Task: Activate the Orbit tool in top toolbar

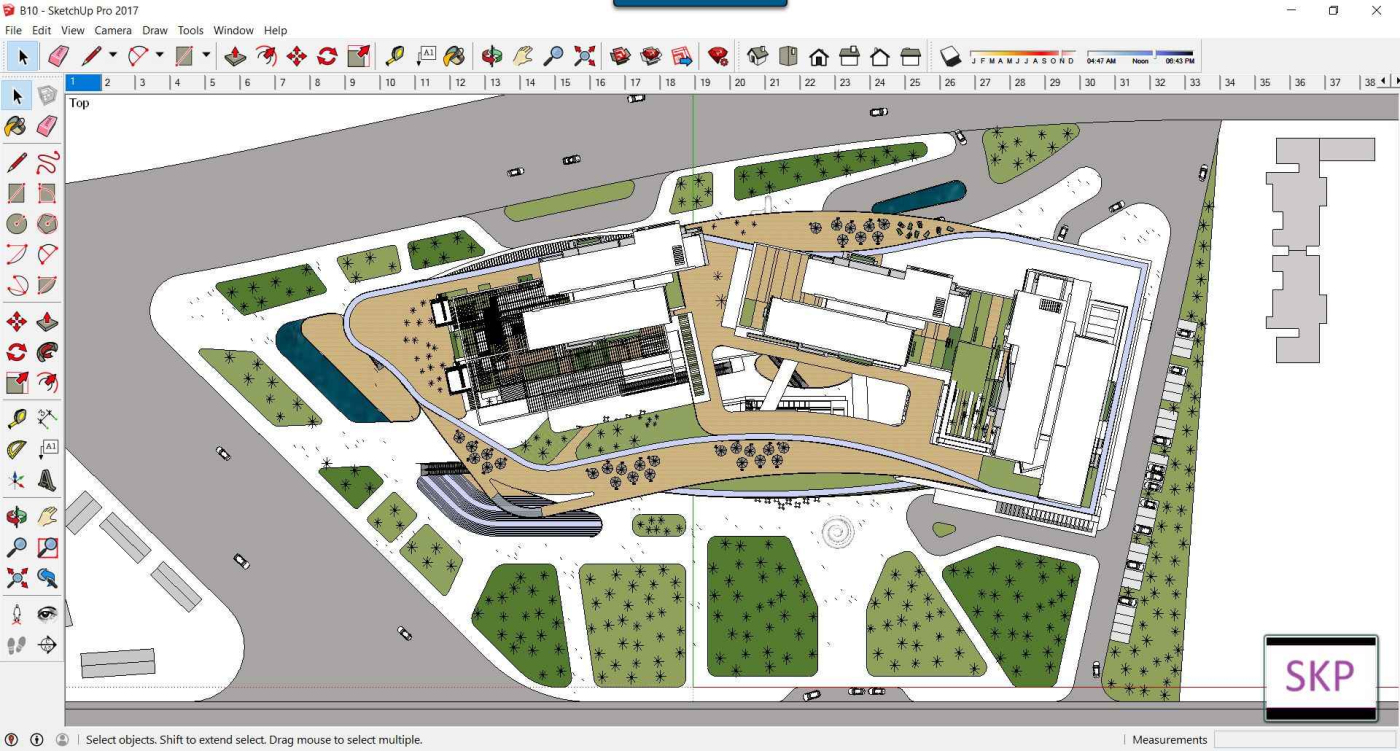Action: coord(492,56)
